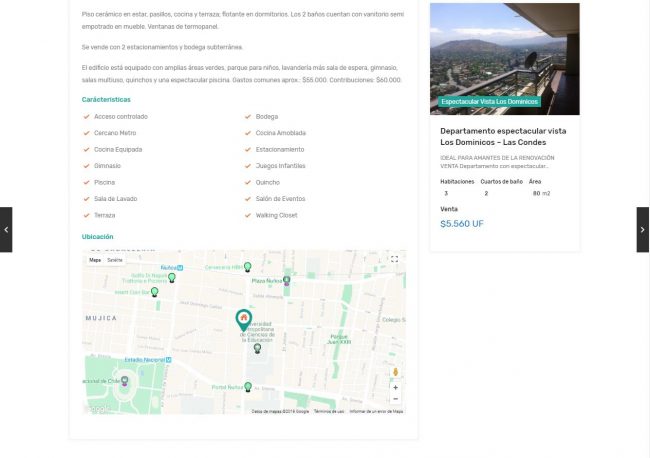Open the Departamento espectacular vista Los Dominicos listing
The width and height of the screenshot is (650, 458).
click(x=503, y=136)
